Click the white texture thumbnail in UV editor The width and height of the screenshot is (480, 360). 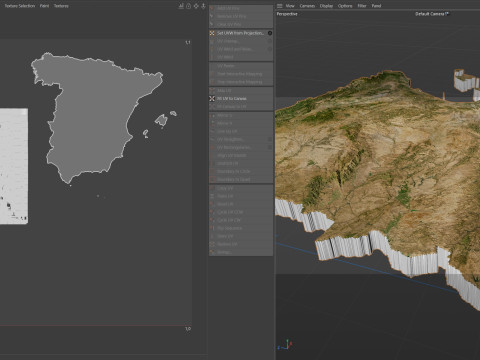(13, 166)
